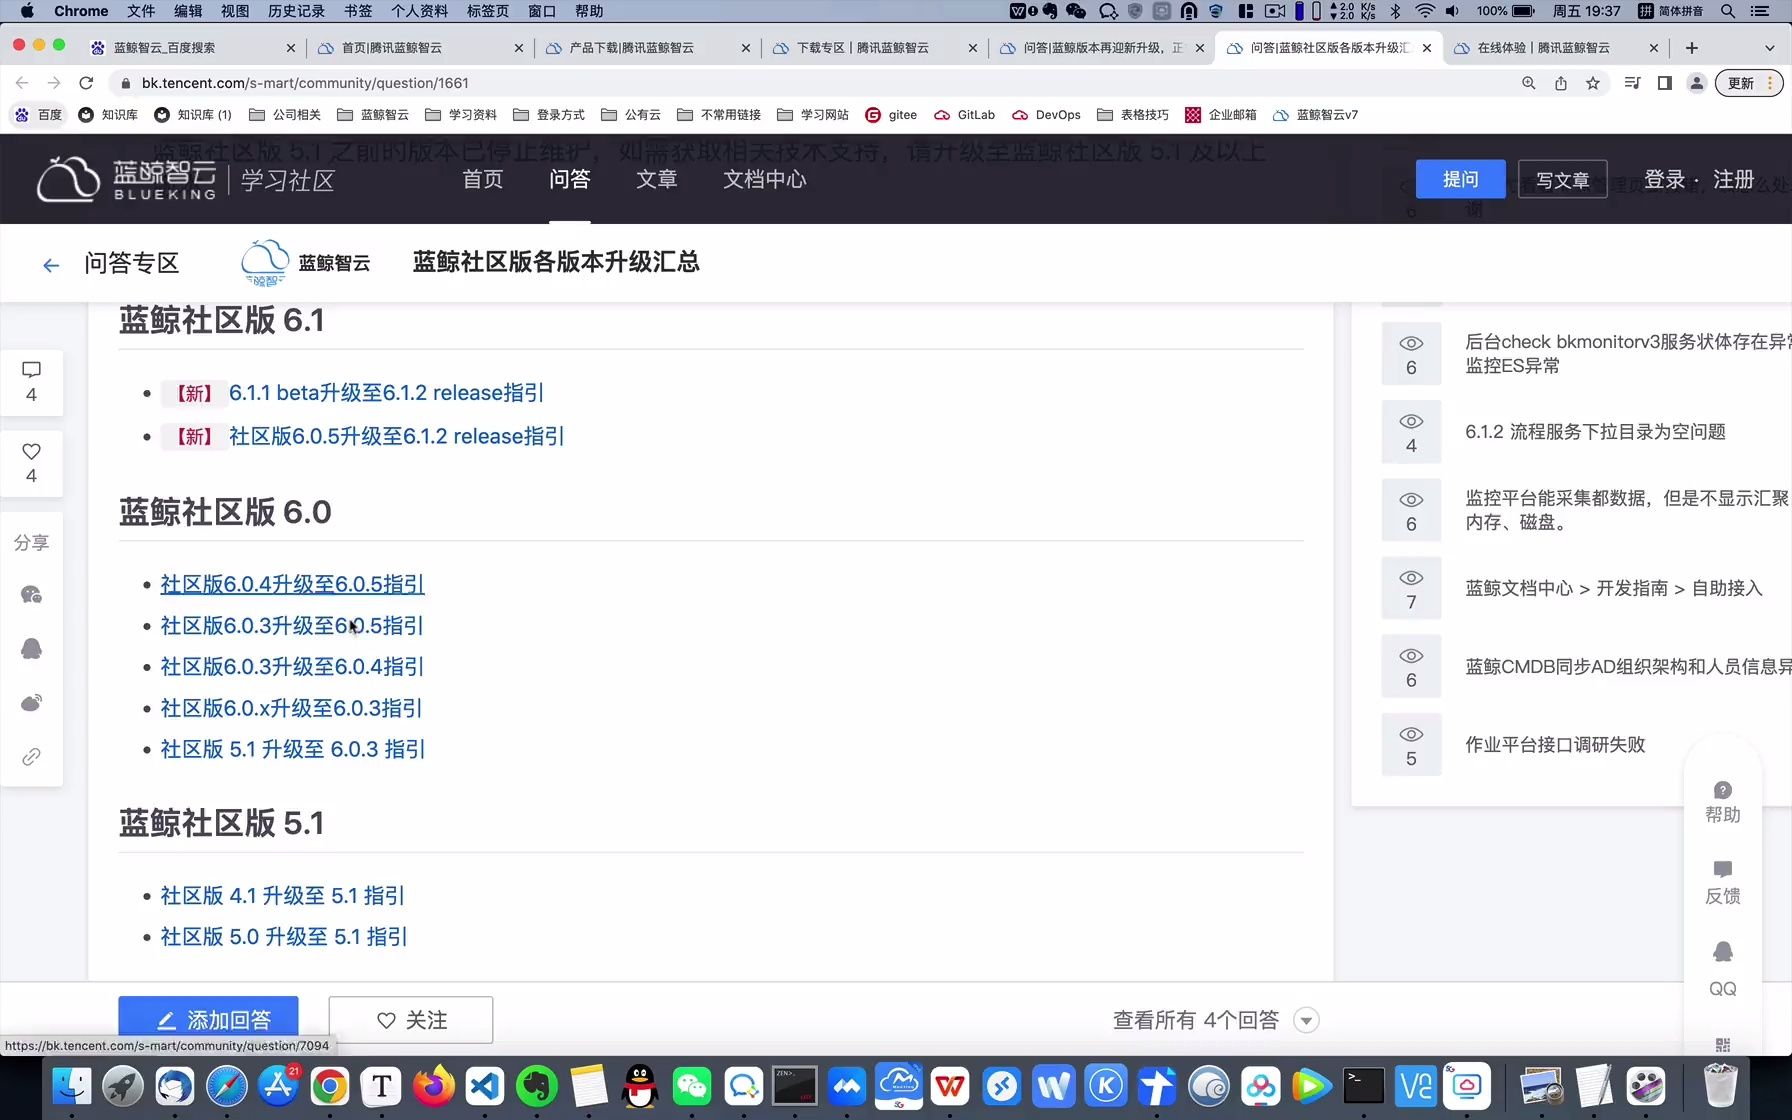Select 文章 in site navigation
Screen dimensions: 1792x1120
656,179
